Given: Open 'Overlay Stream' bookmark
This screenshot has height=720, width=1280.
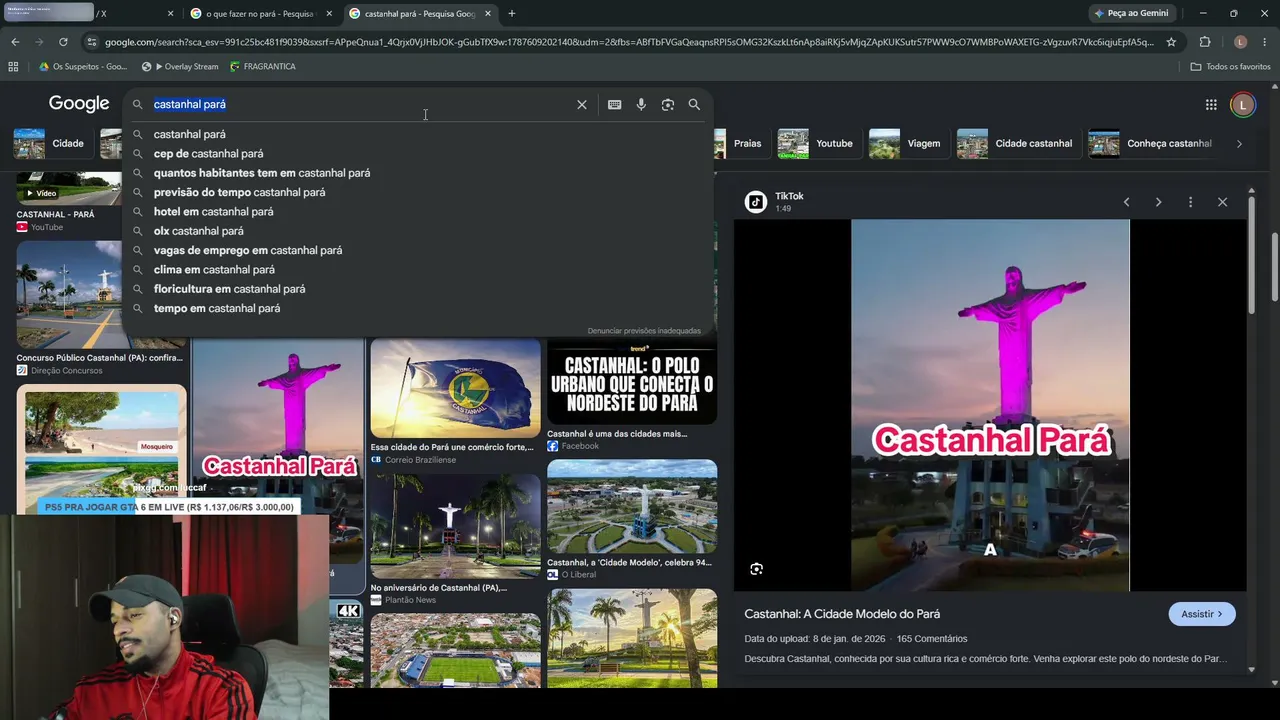Looking at the screenshot, I should [180, 66].
